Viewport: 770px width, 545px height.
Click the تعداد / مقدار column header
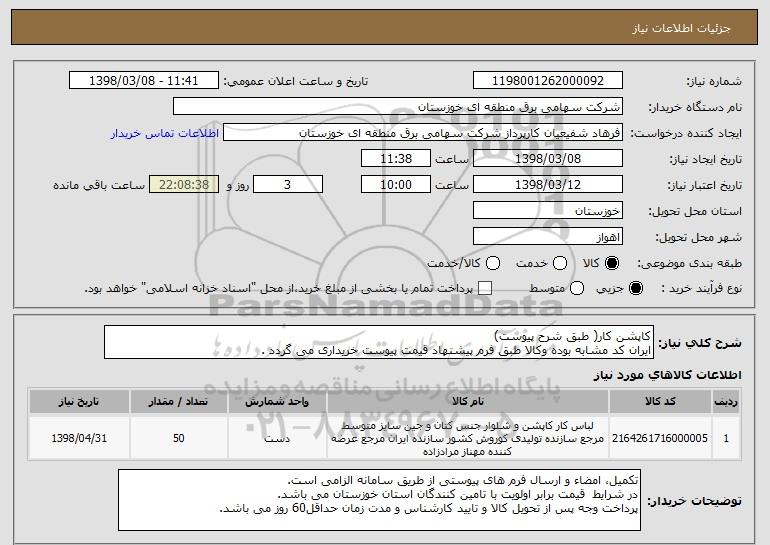pyautogui.click(x=178, y=402)
